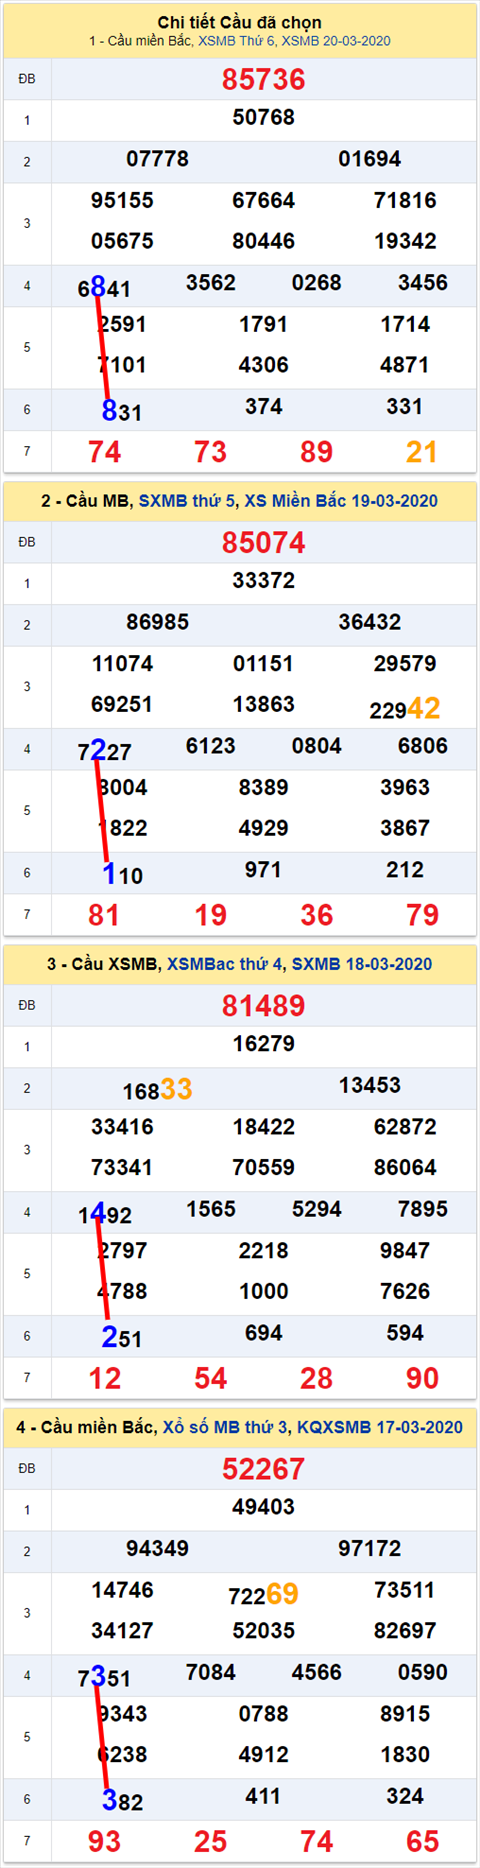Image resolution: width=480 pixels, height=1868 pixels.
Task: Select sixth prize number 694
Action: (x=264, y=1332)
